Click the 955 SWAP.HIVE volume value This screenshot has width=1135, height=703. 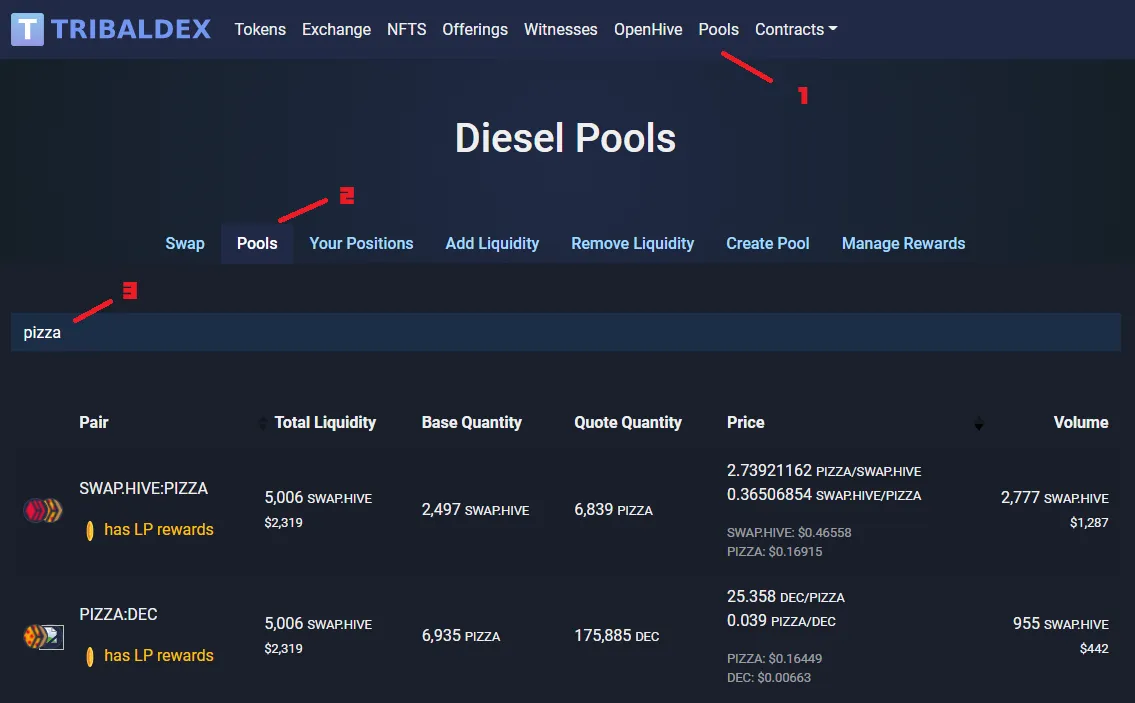point(1060,623)
